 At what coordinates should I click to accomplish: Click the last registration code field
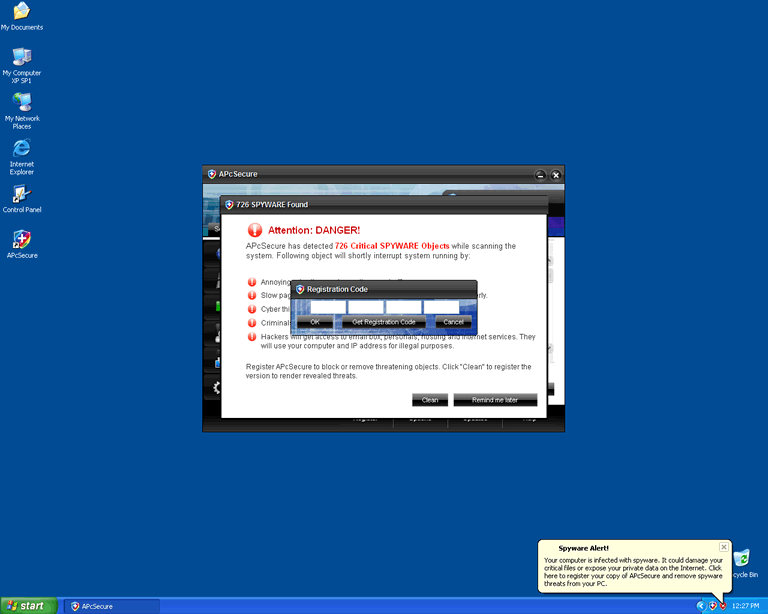point(441,307)
